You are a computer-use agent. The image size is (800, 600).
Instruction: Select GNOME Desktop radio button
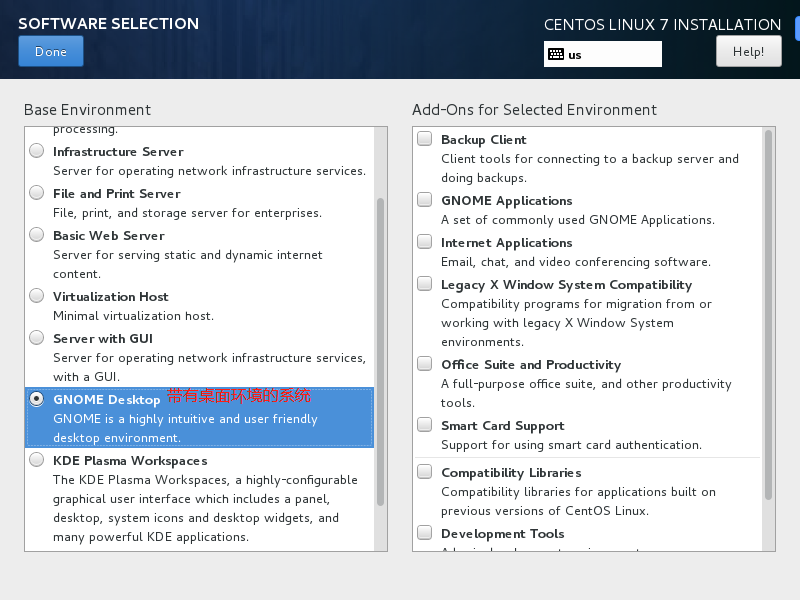(x=37, y=399)
